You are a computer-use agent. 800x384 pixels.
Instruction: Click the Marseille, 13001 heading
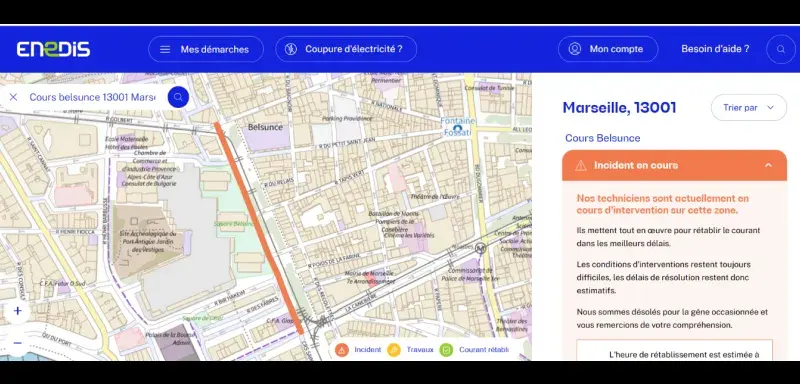(619, 108)
